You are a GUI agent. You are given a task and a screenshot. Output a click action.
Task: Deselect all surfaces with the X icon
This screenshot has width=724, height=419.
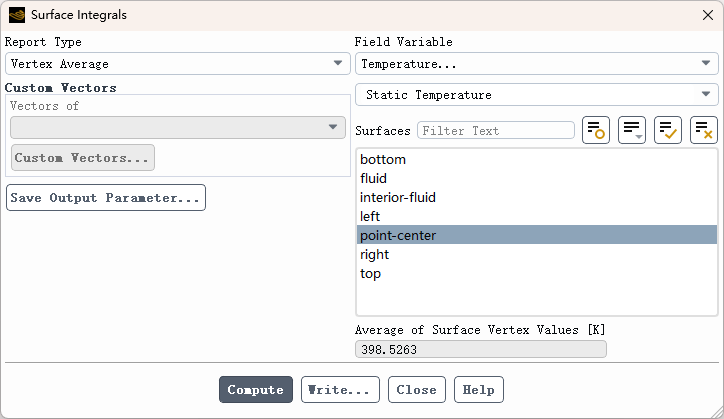[704, 130]
